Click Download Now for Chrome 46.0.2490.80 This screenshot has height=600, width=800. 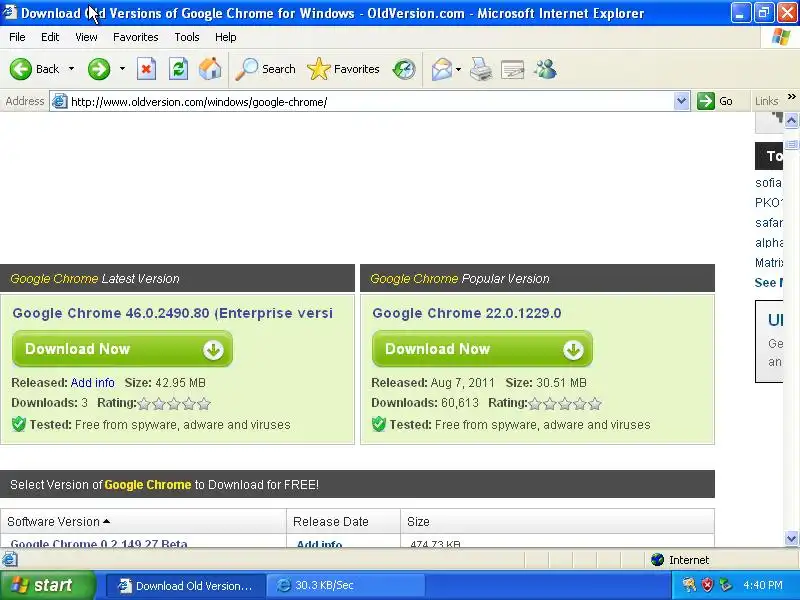coord(122,348)
